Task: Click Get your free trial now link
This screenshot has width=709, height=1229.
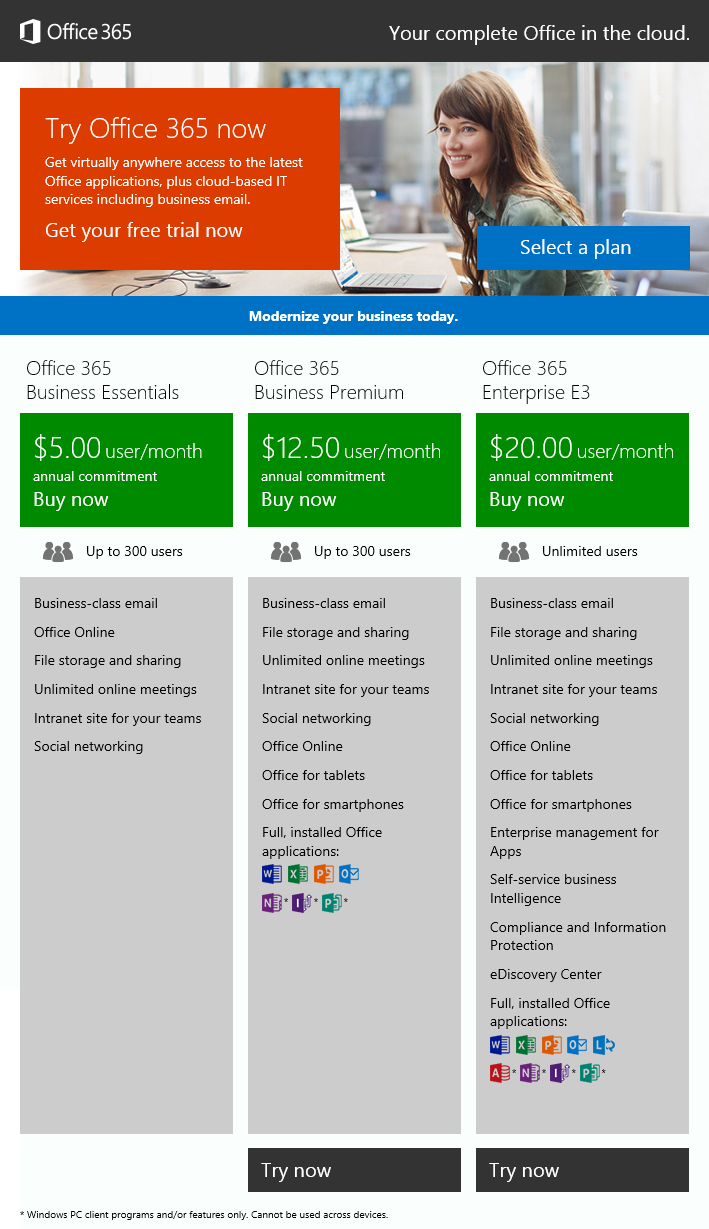Action: [x=144, y=231]
